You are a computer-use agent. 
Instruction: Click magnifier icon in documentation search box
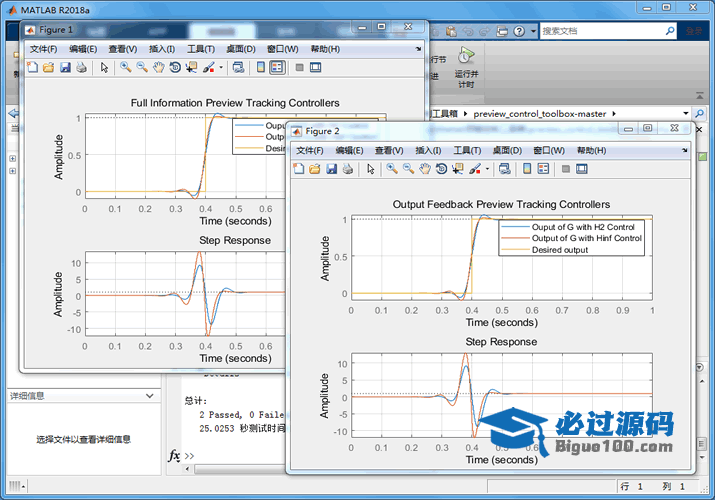pos(670,31)
